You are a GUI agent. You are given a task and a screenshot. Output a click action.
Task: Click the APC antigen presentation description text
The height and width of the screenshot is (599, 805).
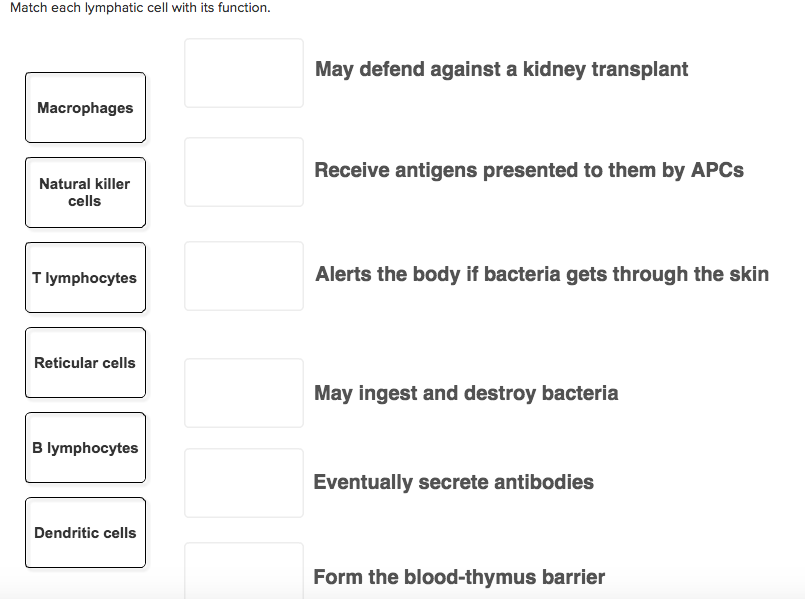(x=526, y=170)
